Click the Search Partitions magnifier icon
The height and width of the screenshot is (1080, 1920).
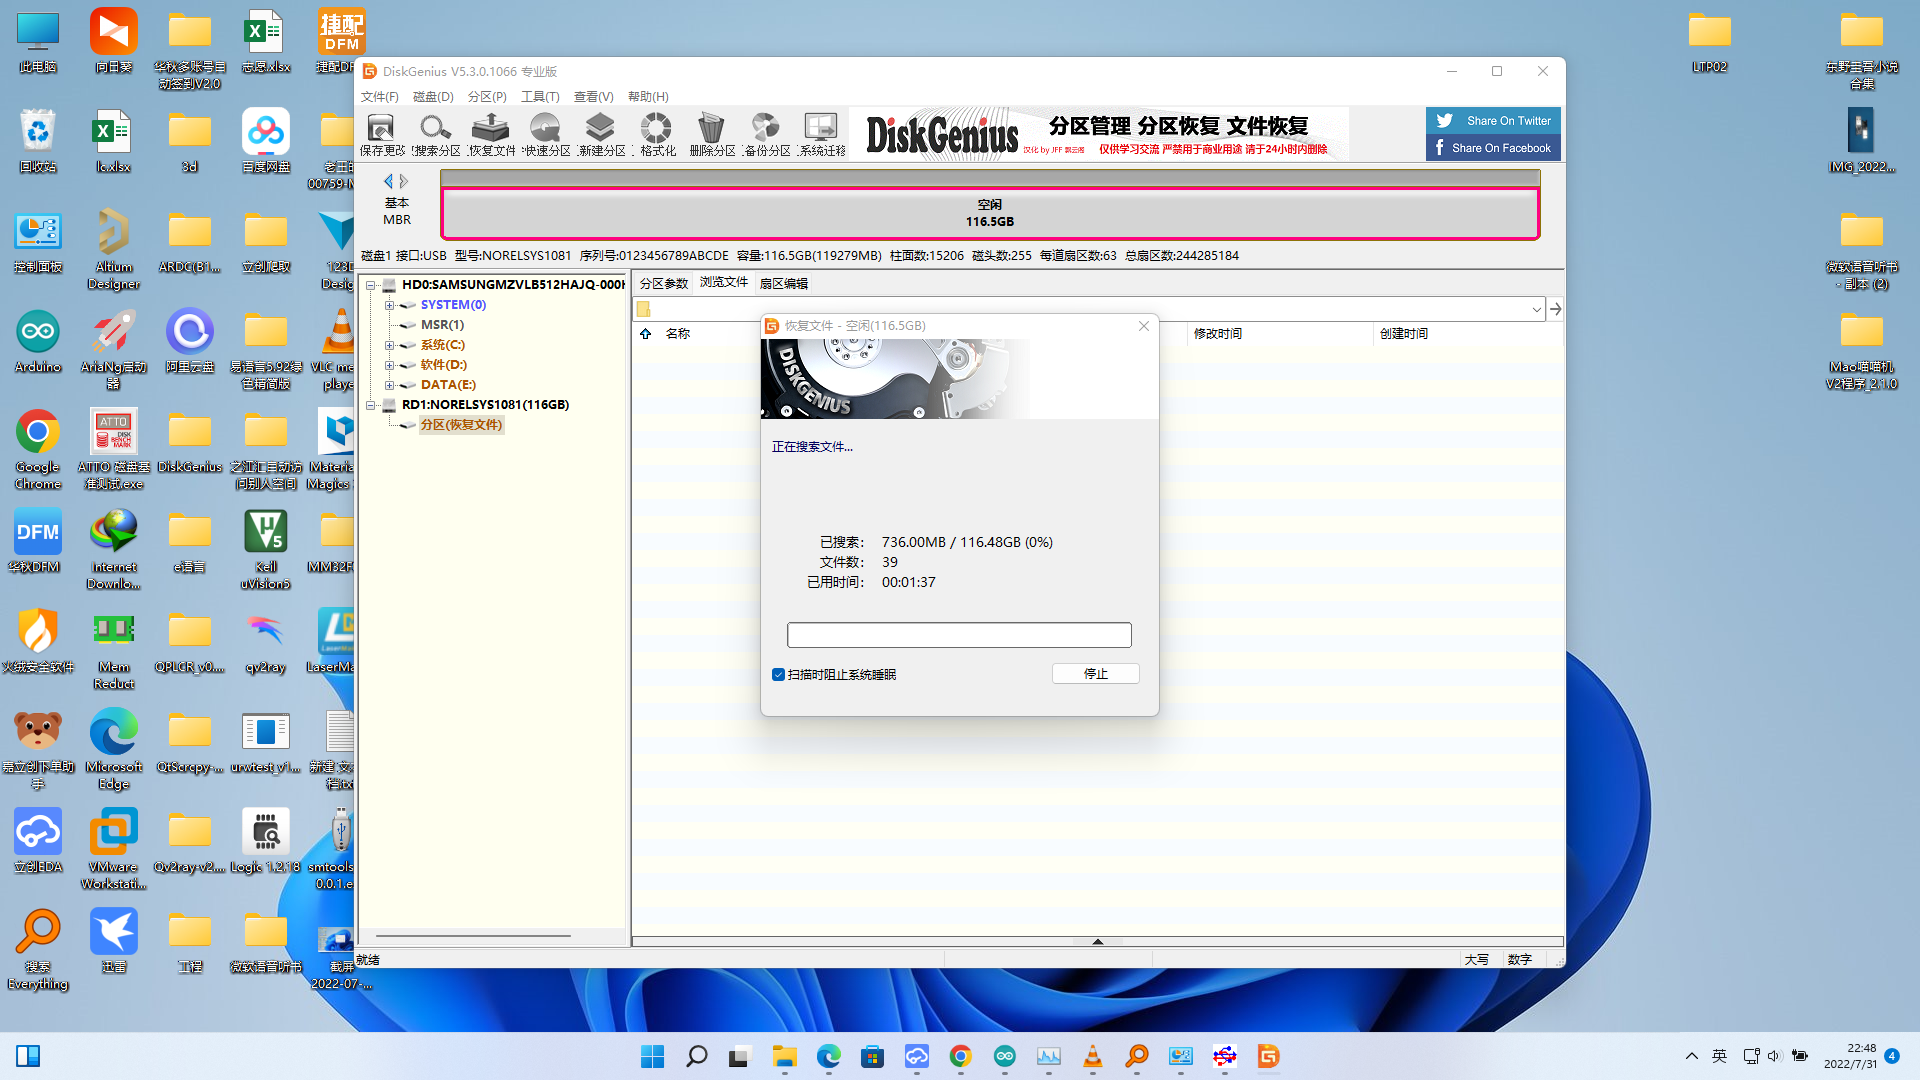(x=436, y=135)
